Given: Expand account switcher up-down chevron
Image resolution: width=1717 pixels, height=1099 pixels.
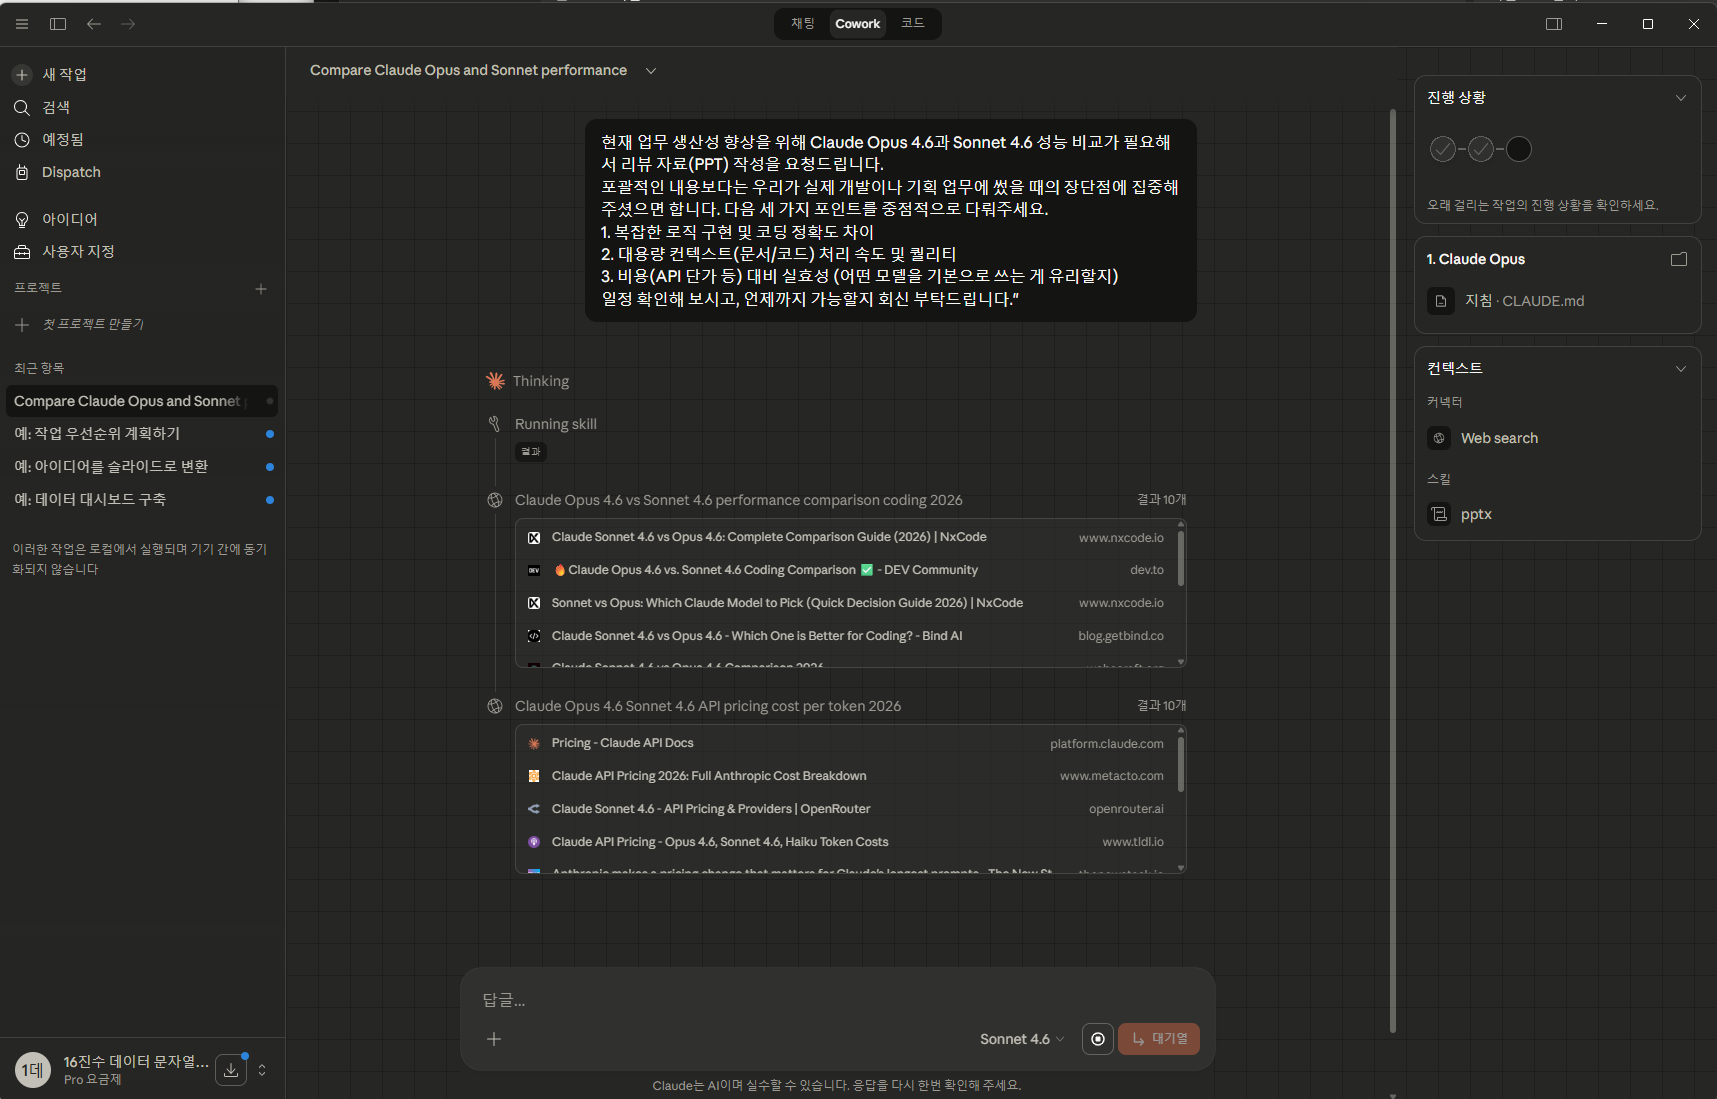Looking at the screenshot, I should point(262,1070).
